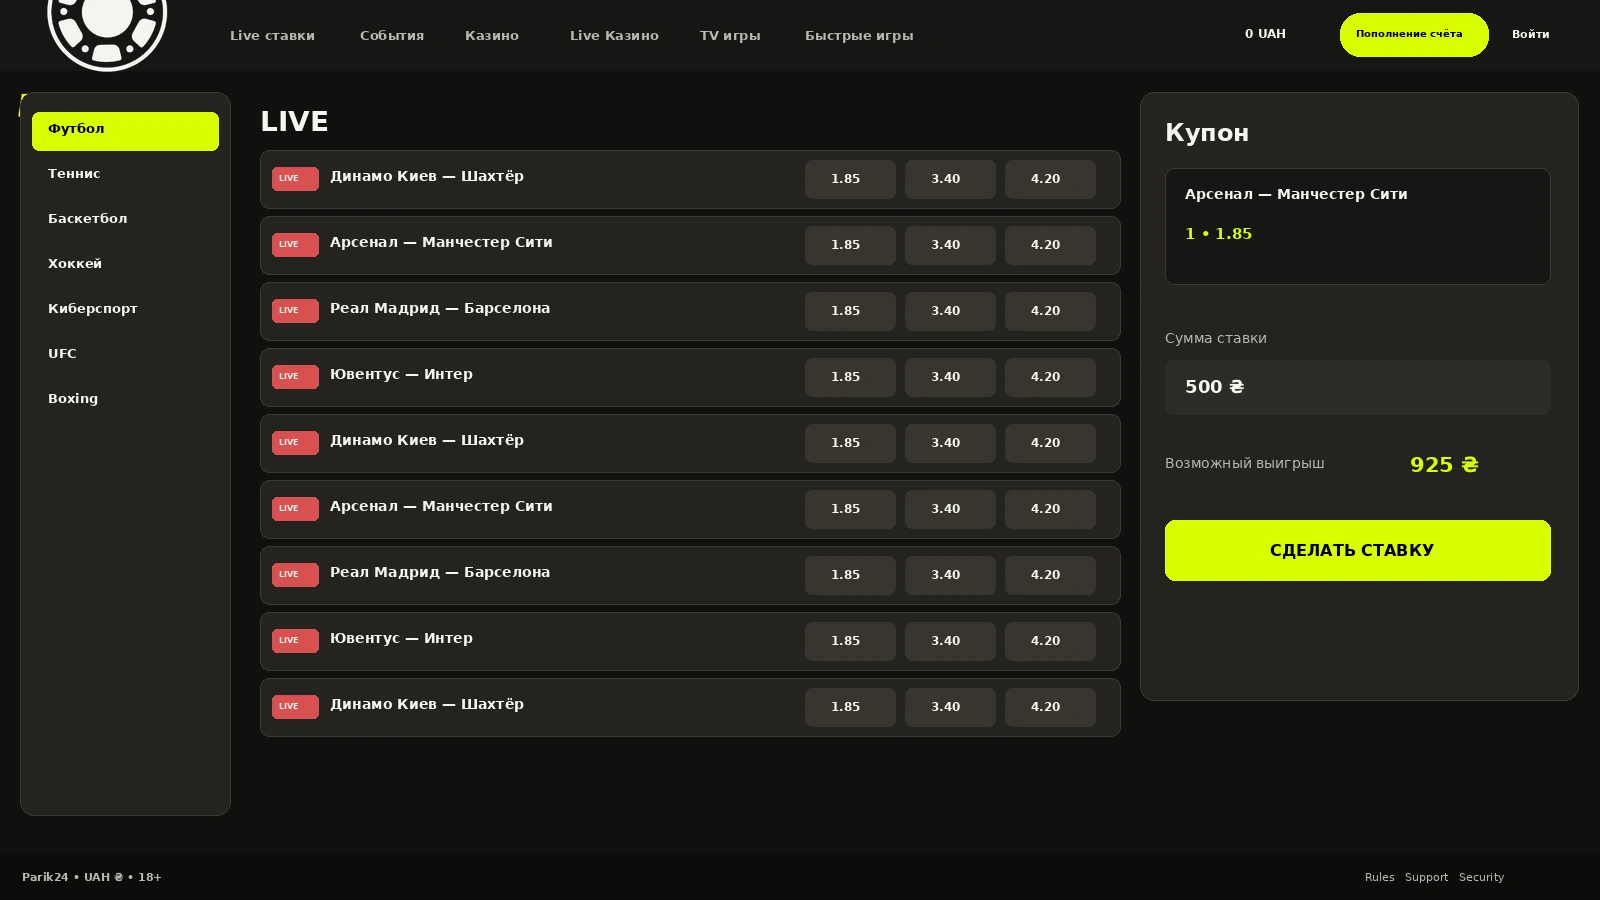Viewport: 1600px width, 900px height.
Task: Switch to Live Казино
Action: pyautogui.click(x=614, y=35)
